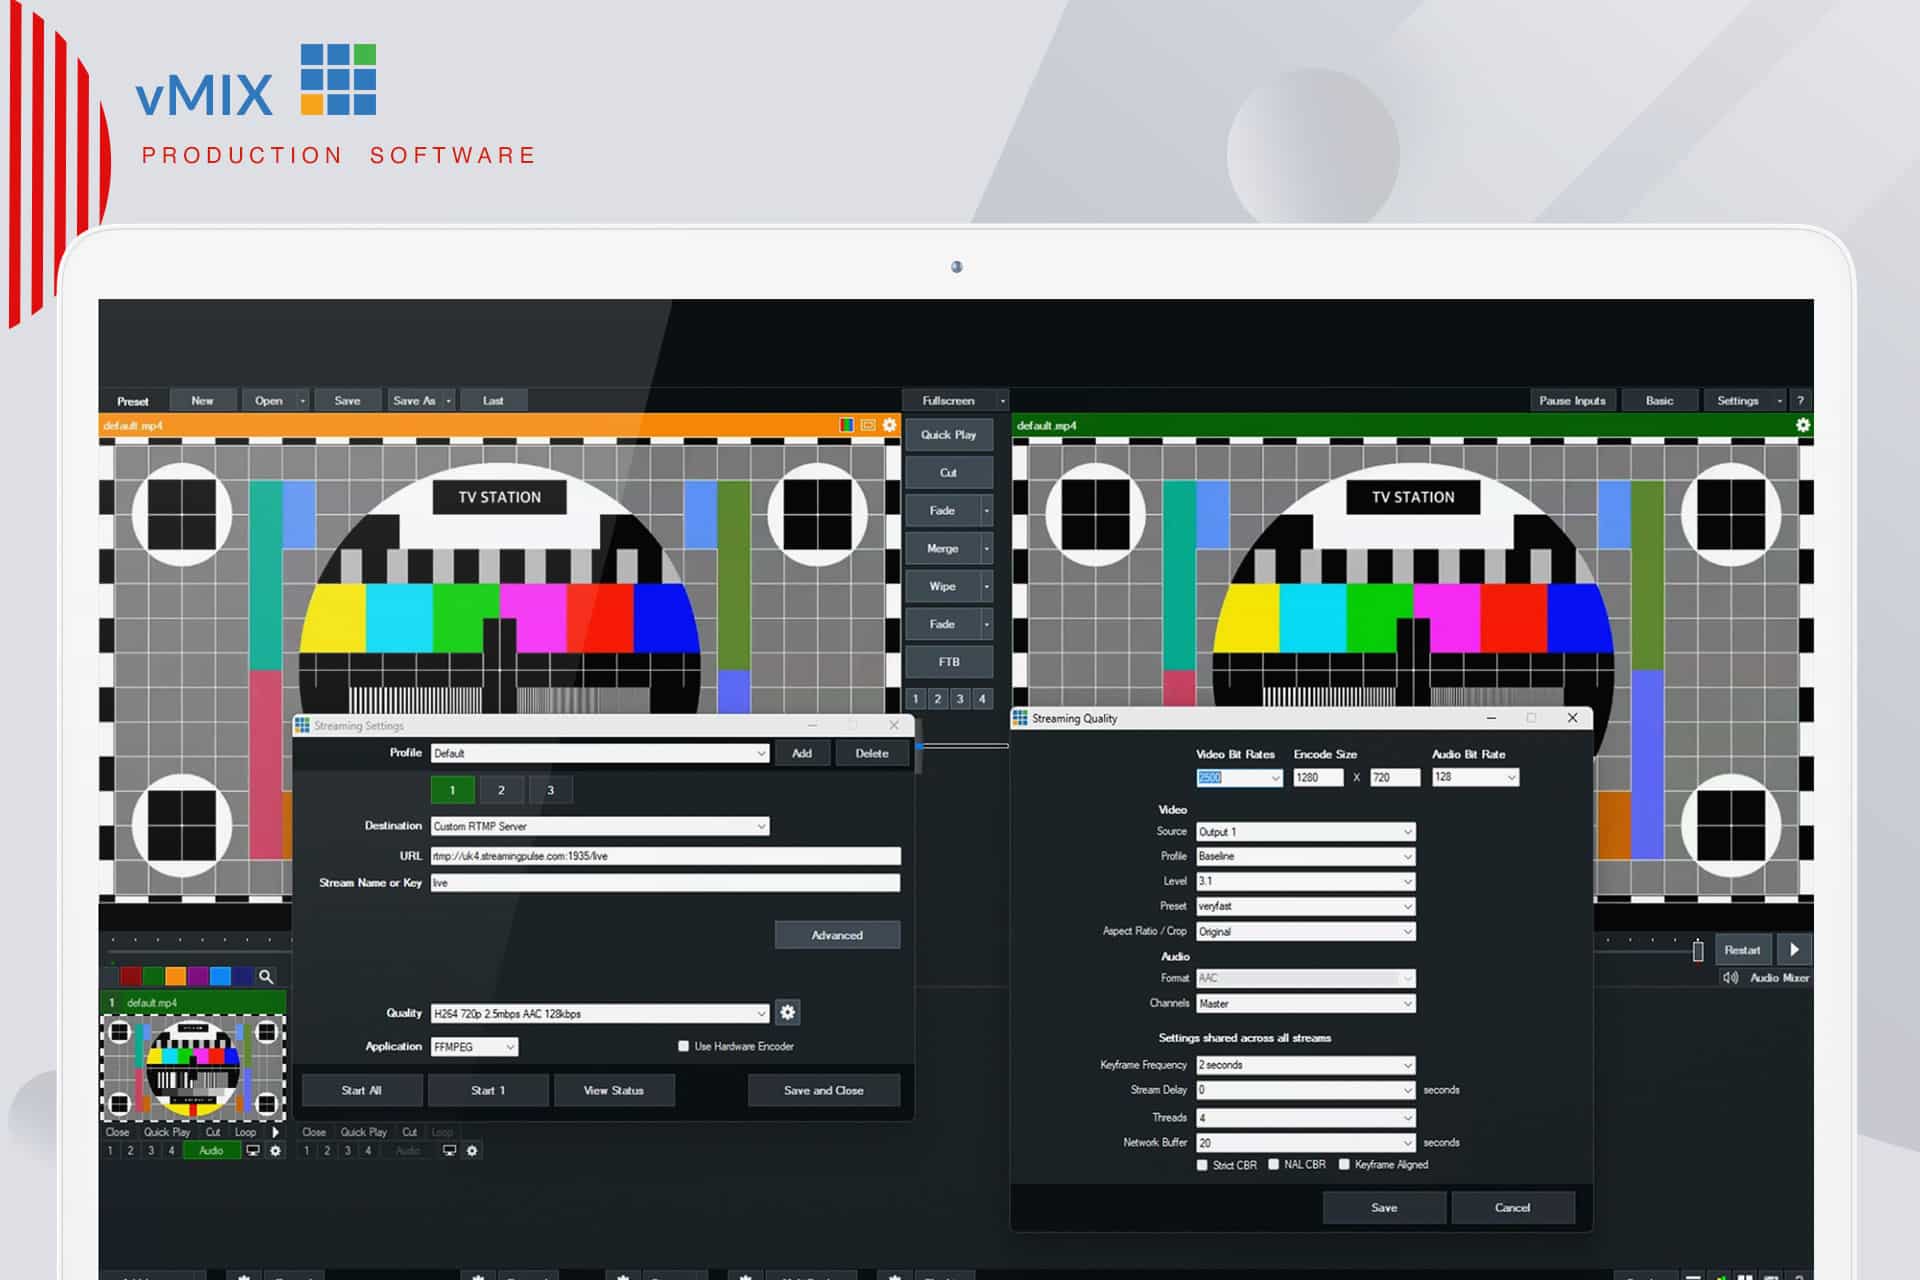
Task: Open the Destination dropdown showing Custom RTMP Server
Action: (x=600, y=826)
